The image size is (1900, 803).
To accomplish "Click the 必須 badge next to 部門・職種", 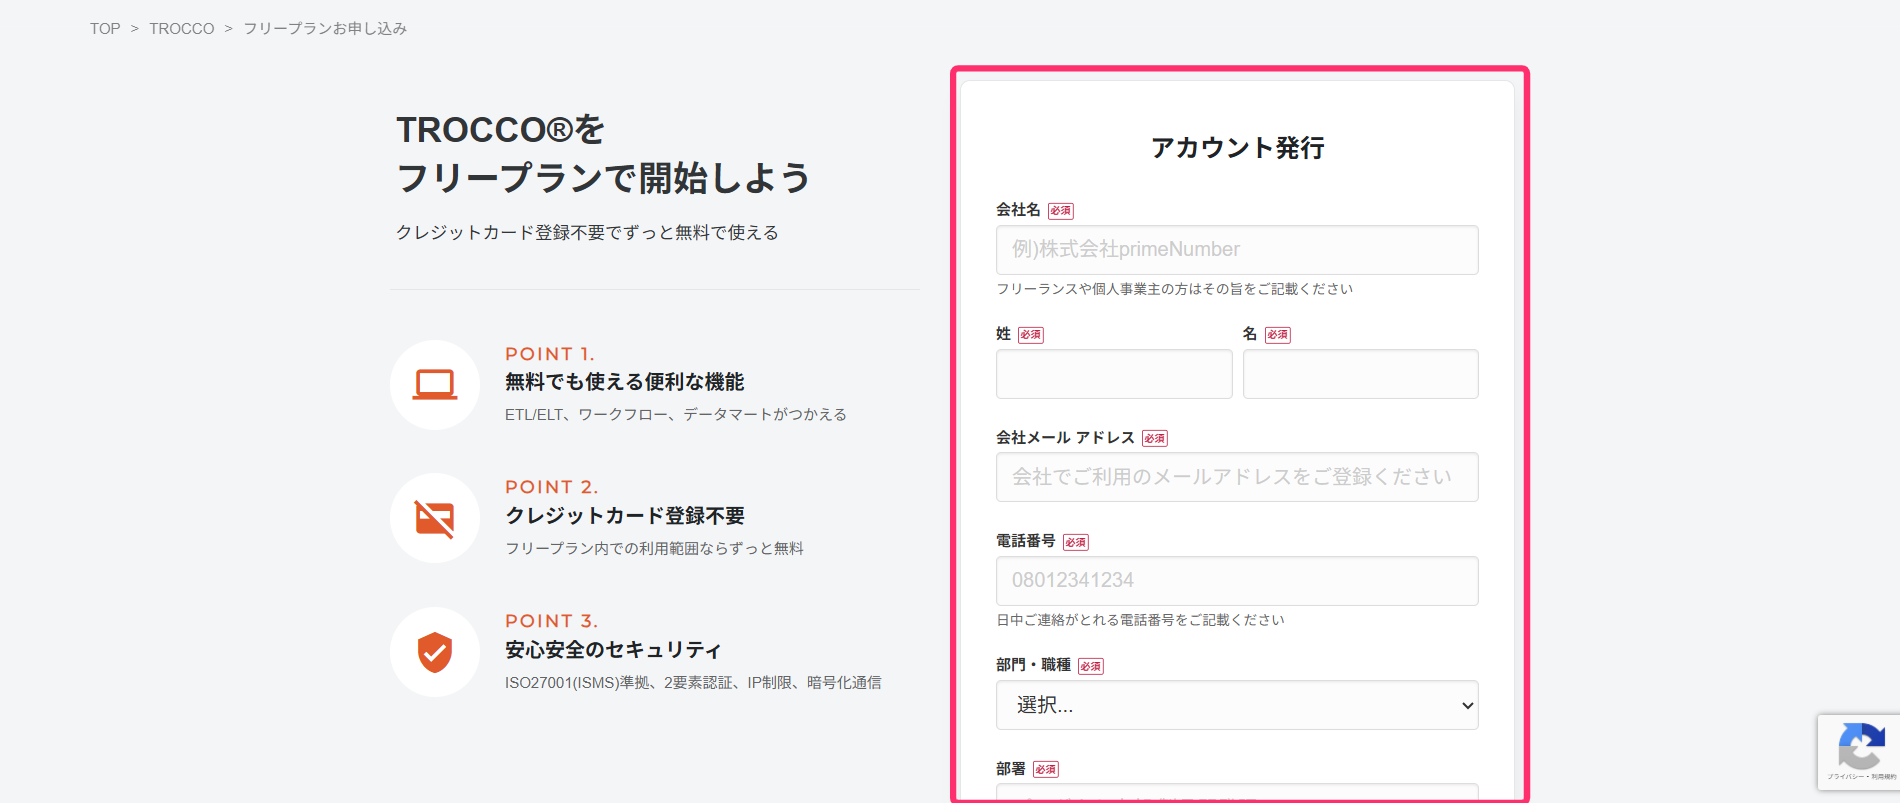I will pos(1090,666).
